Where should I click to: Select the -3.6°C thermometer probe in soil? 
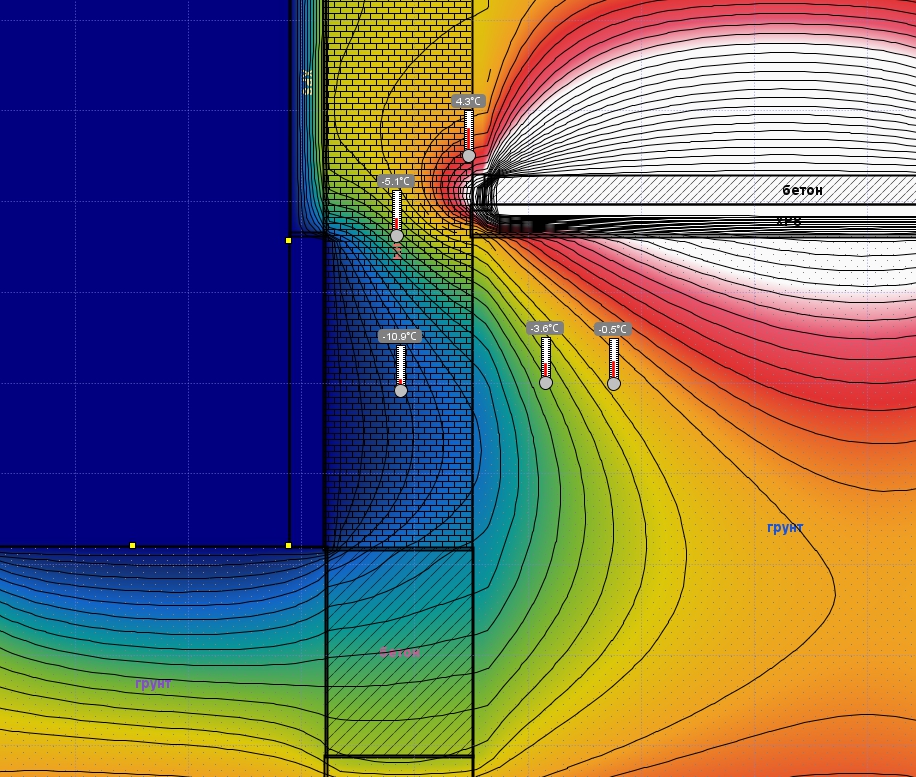[546, 363]
